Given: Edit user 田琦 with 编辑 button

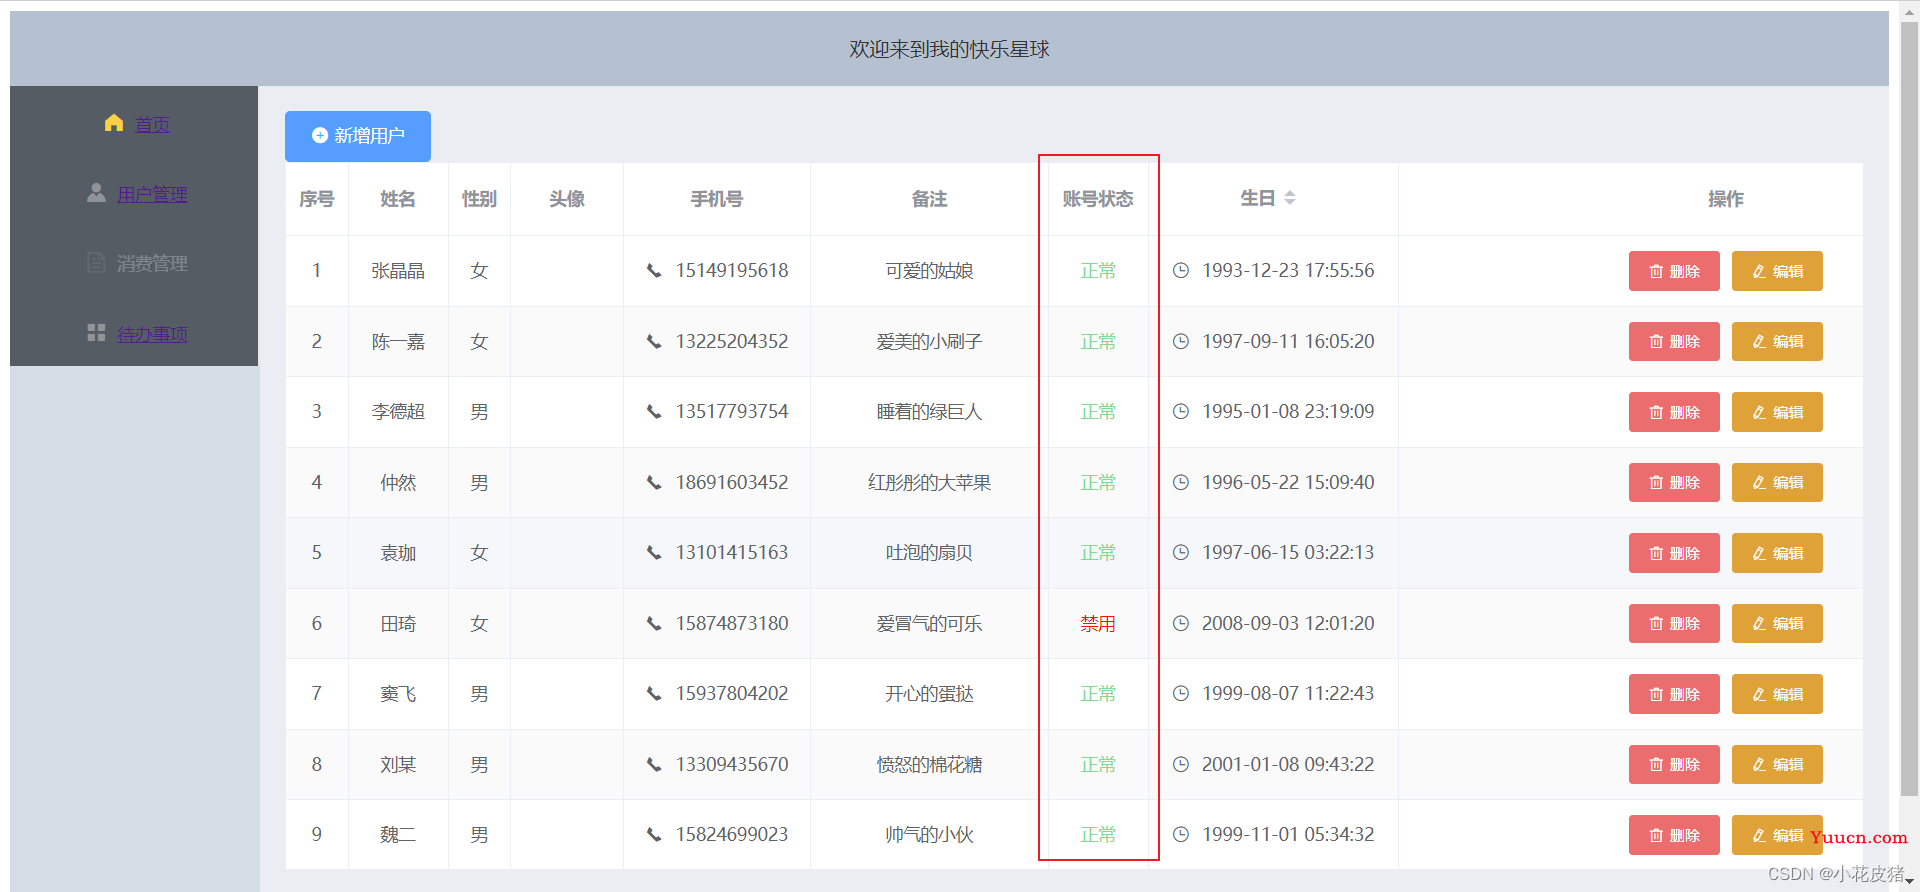Looking at the screenshot, I should [1777, 624].
